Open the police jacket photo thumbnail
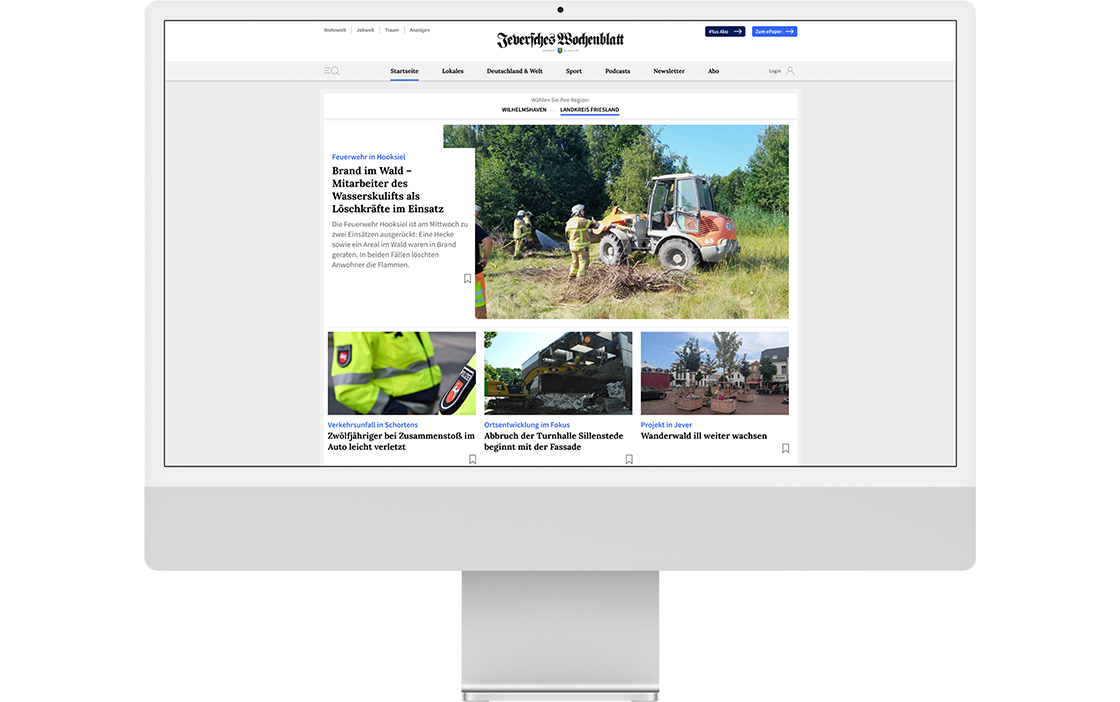Image resolution: width=1120 pixels, height=702 pixels. click(401, 373)
